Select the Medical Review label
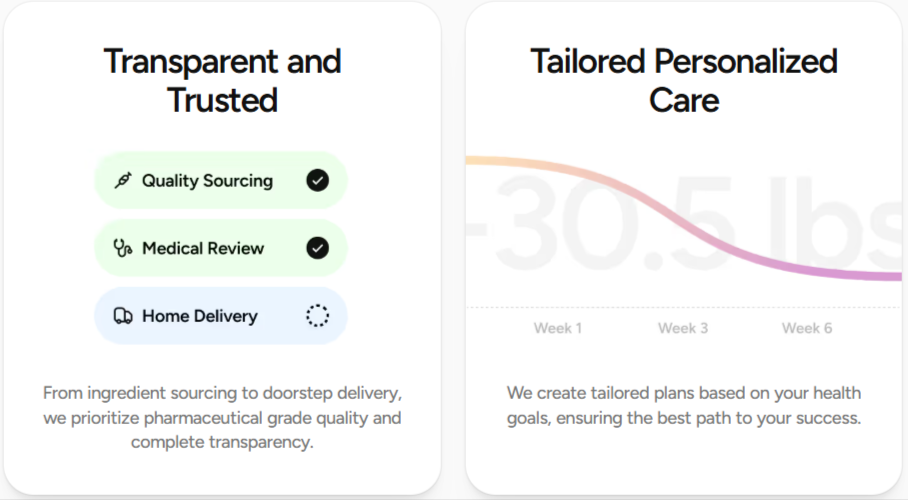This screenshot has width=908, height=500. click(203, 248)
